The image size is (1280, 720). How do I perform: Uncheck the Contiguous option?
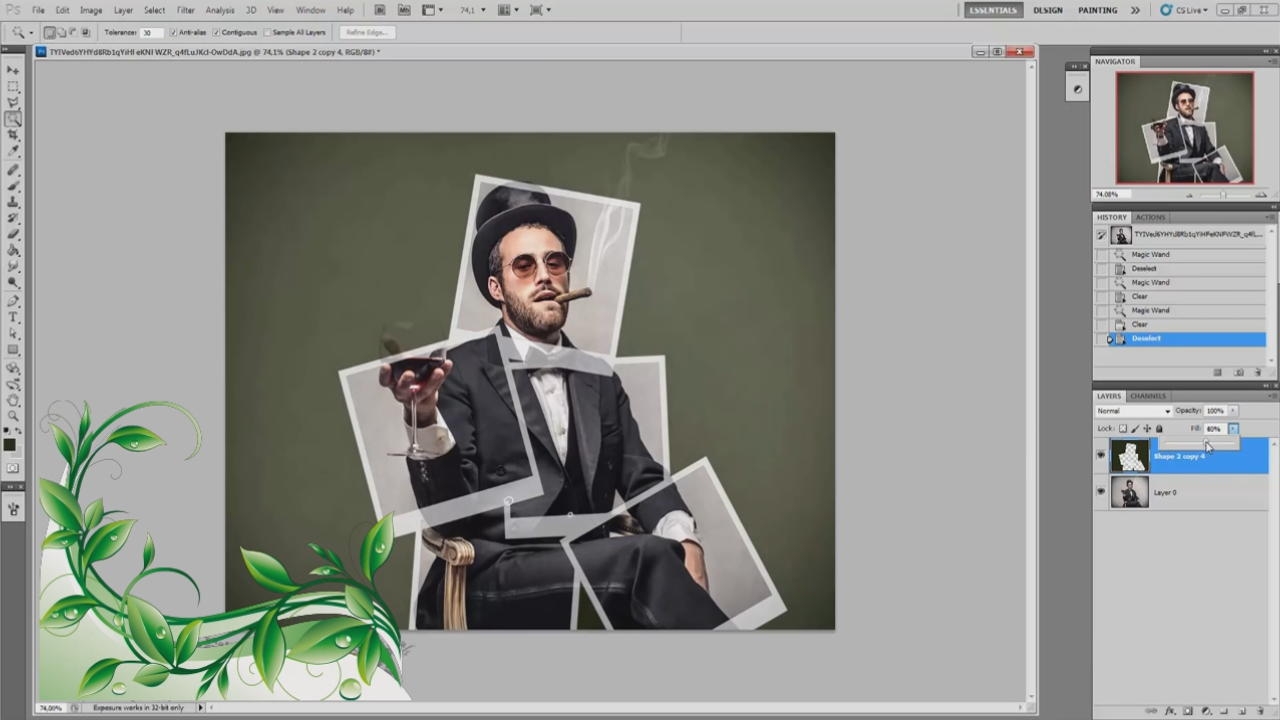point(216,32)
